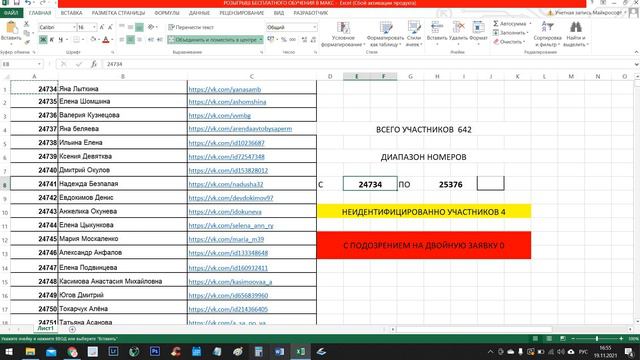Toggle center horizontal alignment

[x=131, y=40]
